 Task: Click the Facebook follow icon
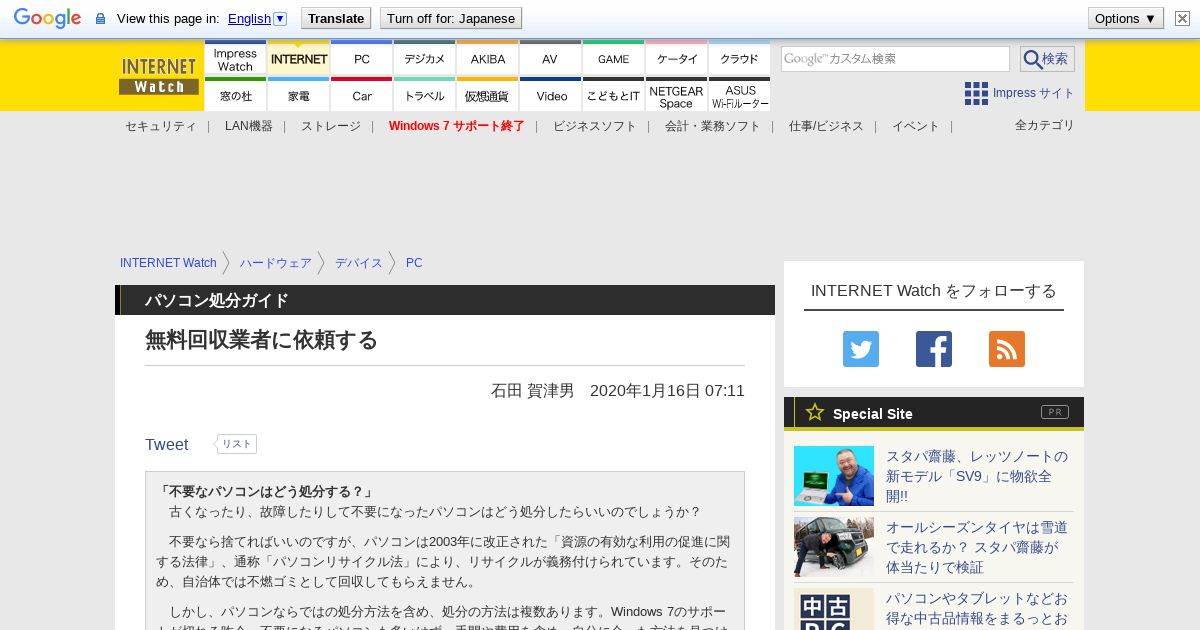click(x=934, y=349)
